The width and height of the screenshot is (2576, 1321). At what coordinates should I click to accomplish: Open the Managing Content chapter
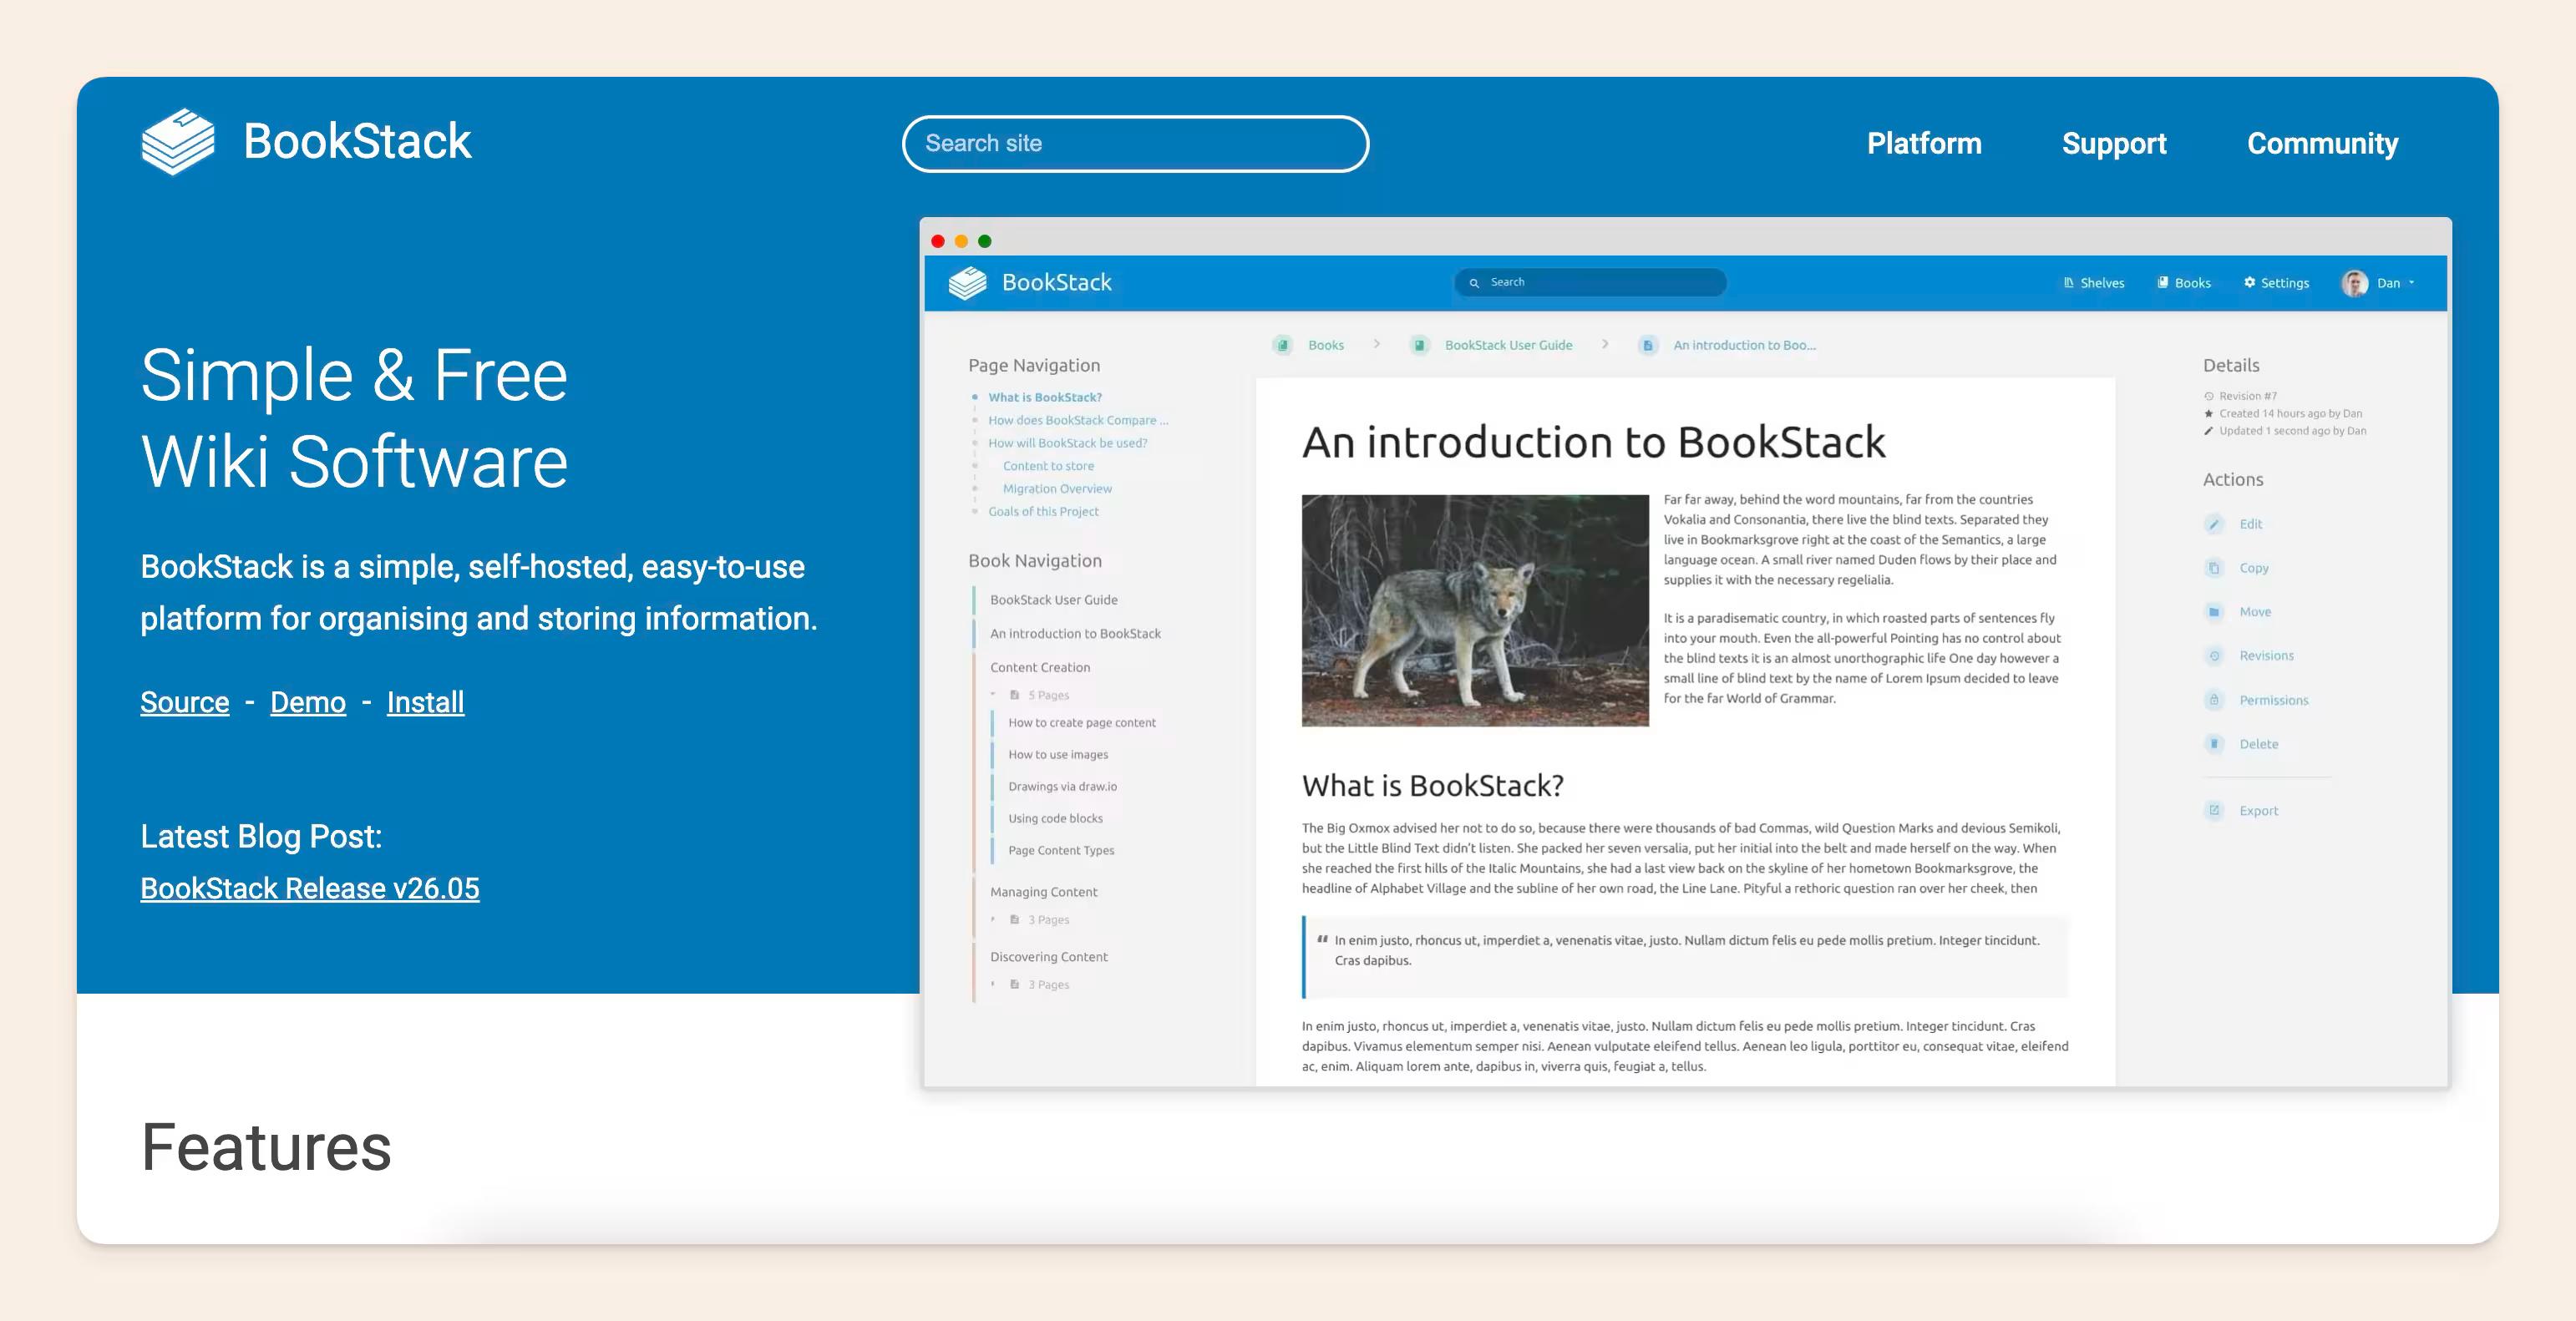point(1043,892)
